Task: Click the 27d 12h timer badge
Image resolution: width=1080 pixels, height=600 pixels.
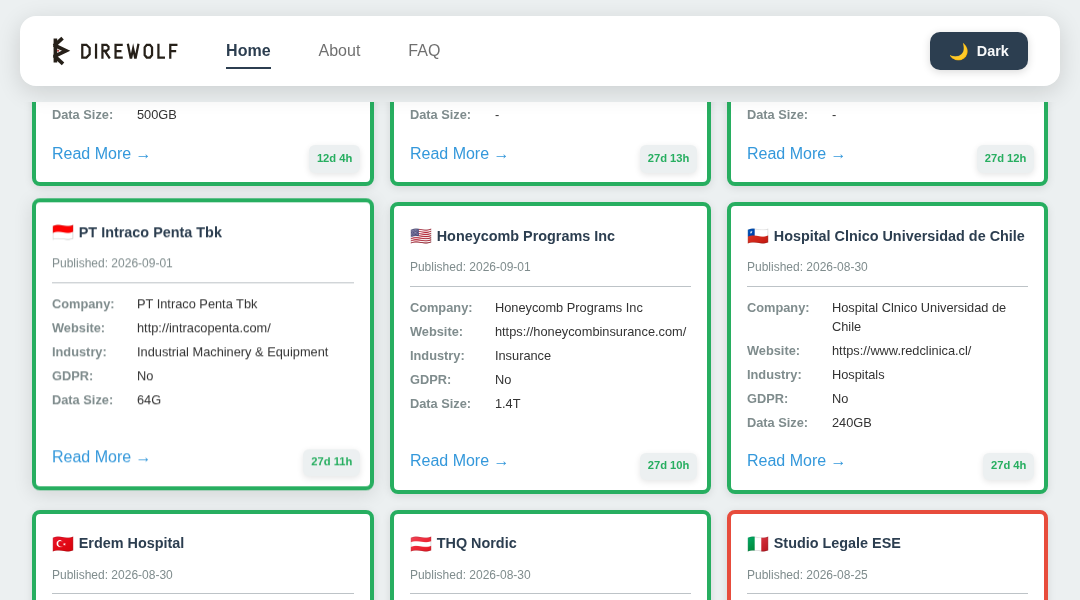Action: coord(1005,158)
